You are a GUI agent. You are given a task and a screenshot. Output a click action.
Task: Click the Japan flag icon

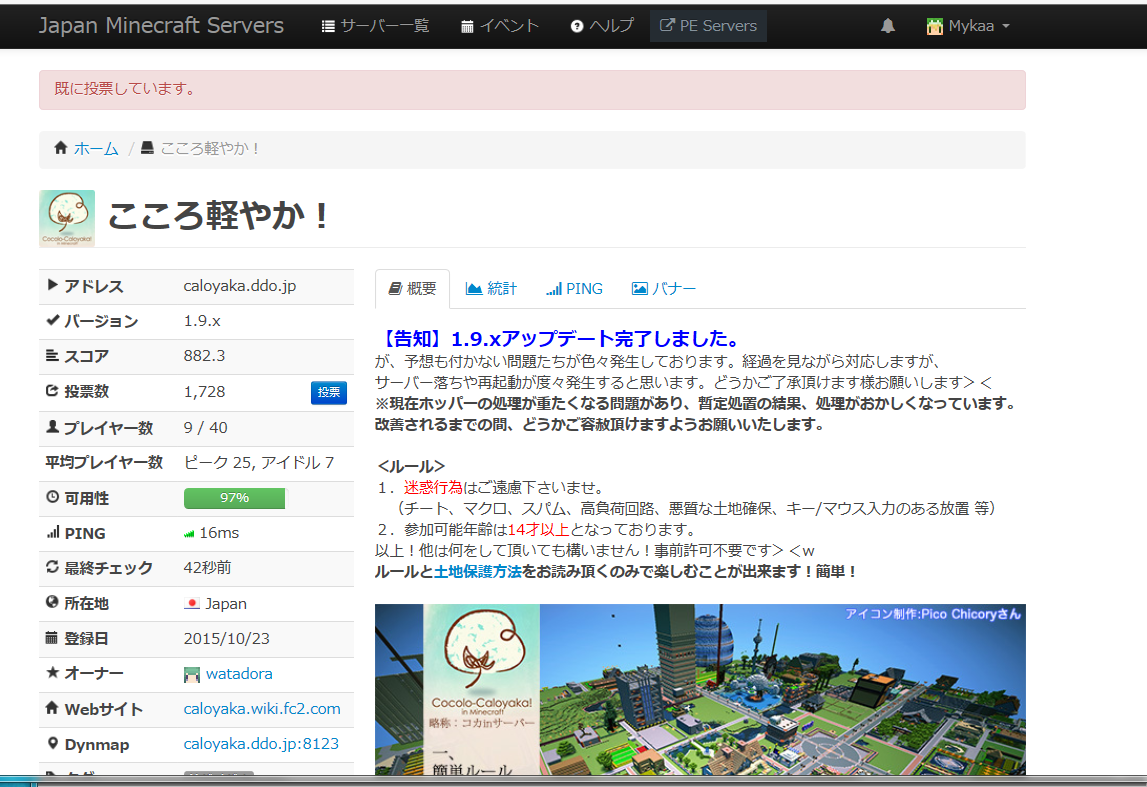click(x=192, y=603)
